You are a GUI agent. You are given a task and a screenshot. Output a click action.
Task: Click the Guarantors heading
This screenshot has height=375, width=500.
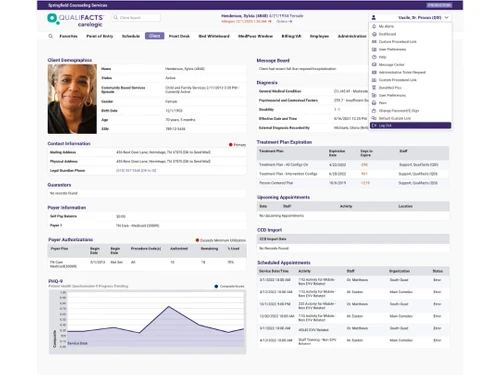pos(59,185)
